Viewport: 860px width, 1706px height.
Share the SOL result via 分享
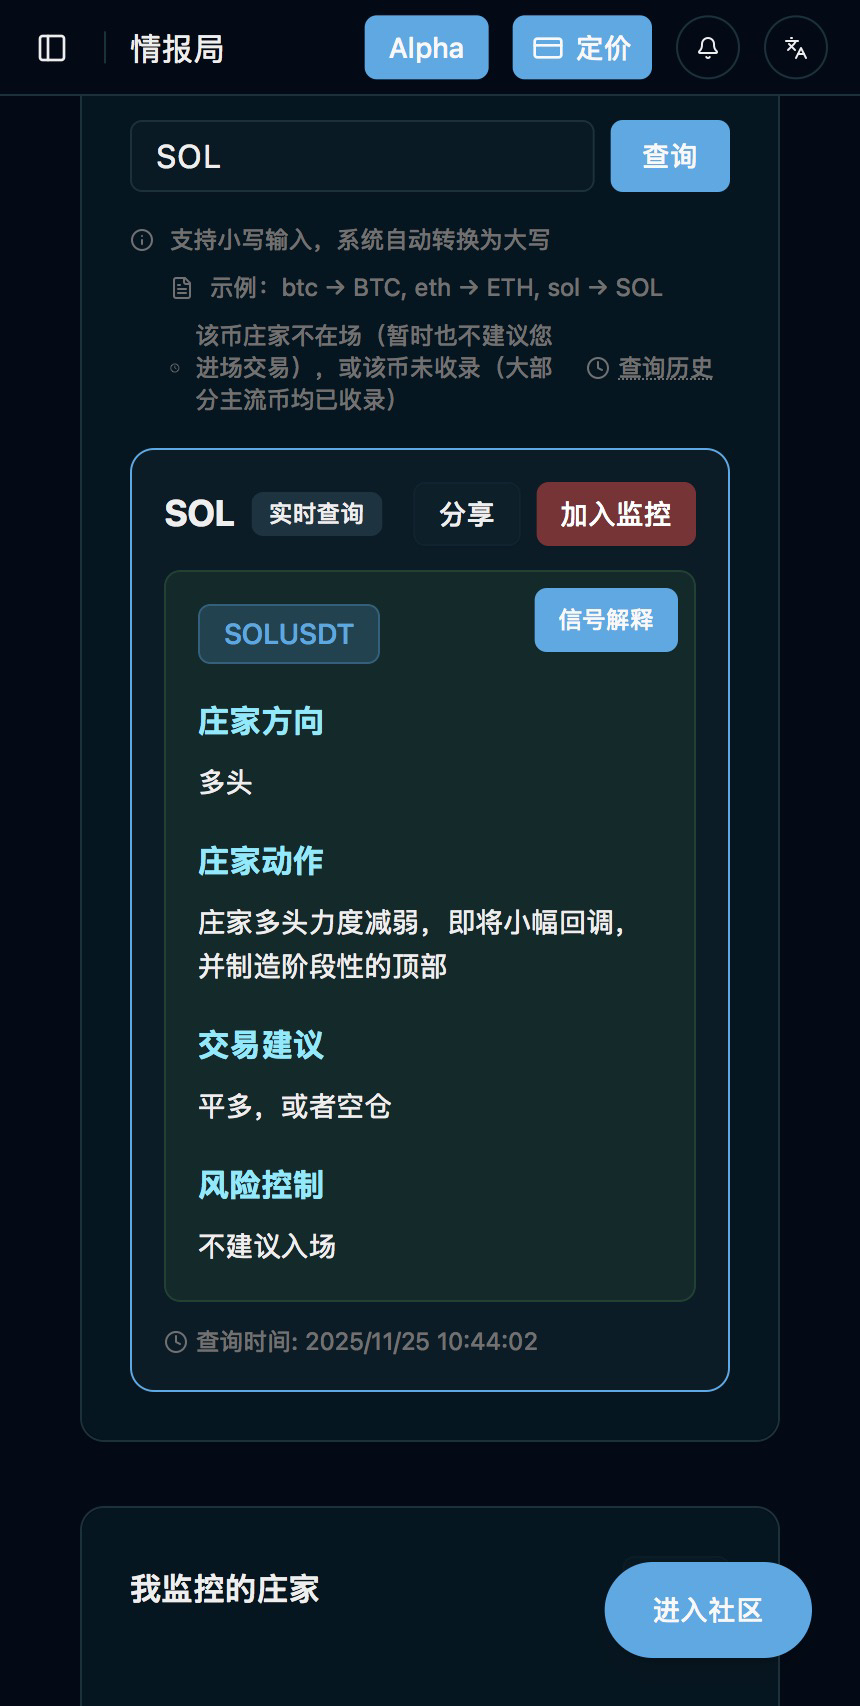[466, 514]
